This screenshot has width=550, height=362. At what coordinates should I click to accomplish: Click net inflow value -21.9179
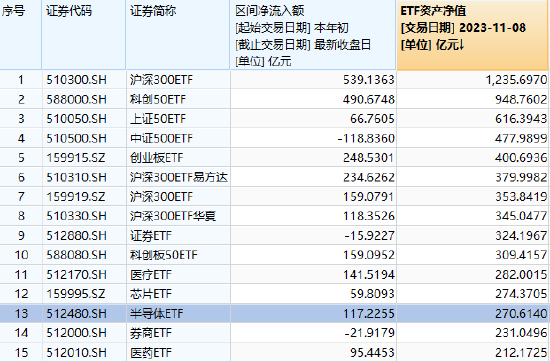(x=369, y=333)
